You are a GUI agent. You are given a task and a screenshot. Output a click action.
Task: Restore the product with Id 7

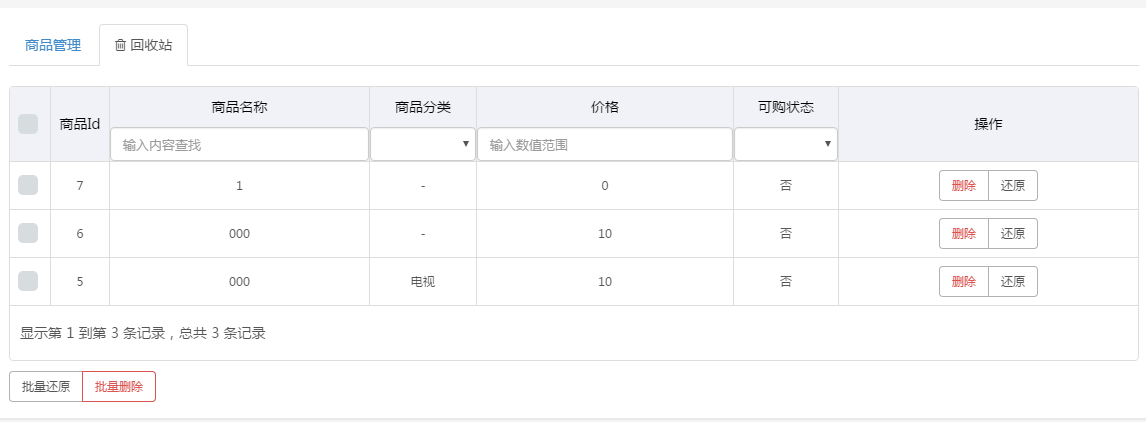coord(1013,186)
